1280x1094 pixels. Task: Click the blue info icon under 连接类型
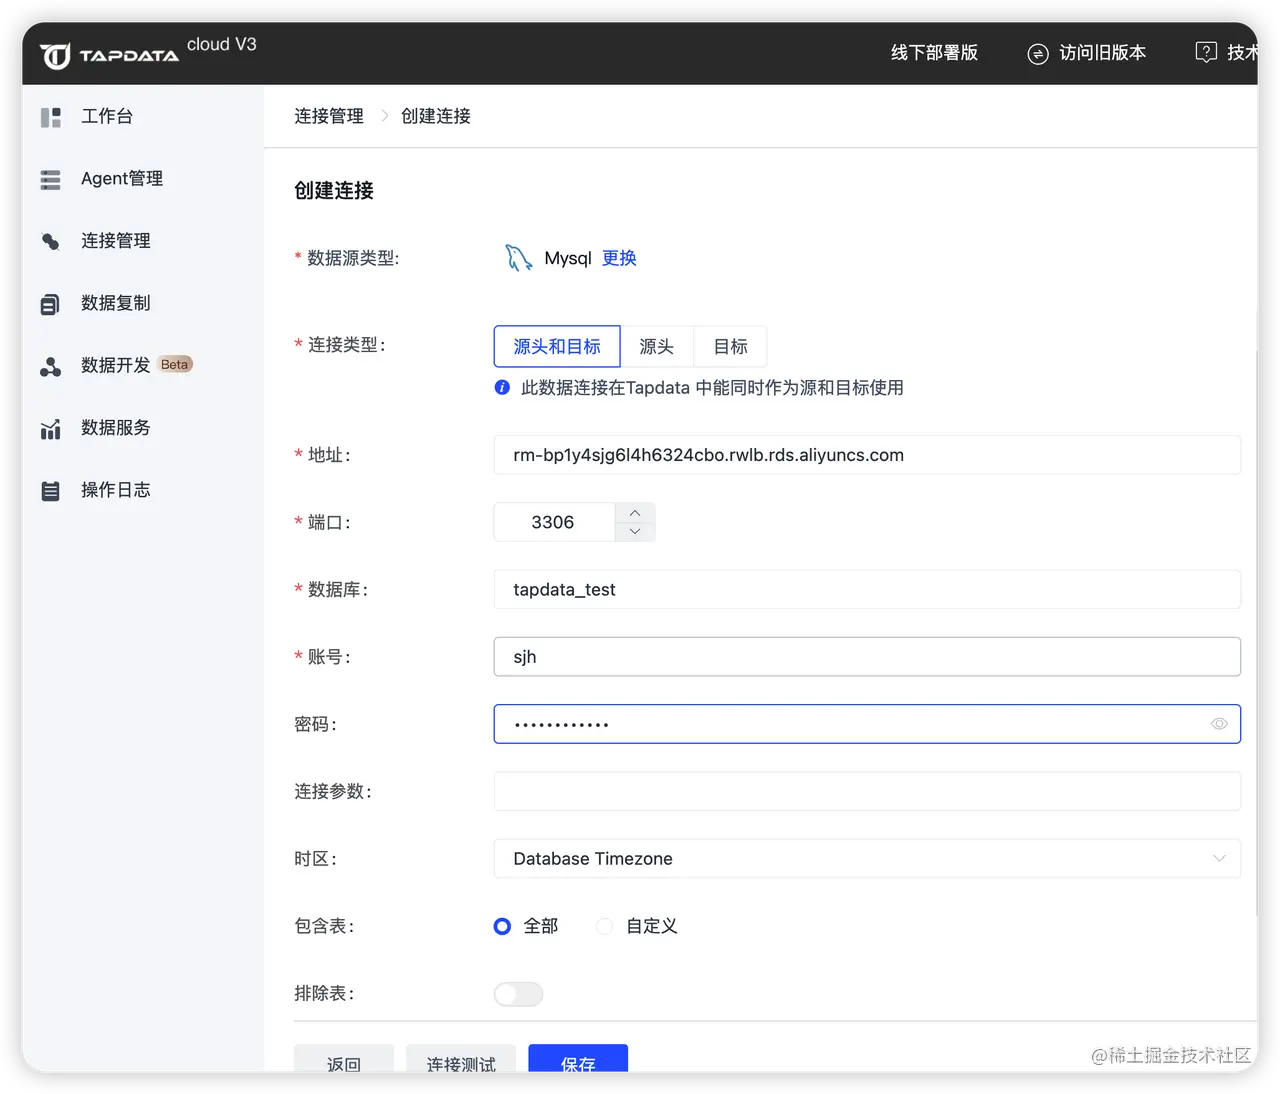pos(502,387)
